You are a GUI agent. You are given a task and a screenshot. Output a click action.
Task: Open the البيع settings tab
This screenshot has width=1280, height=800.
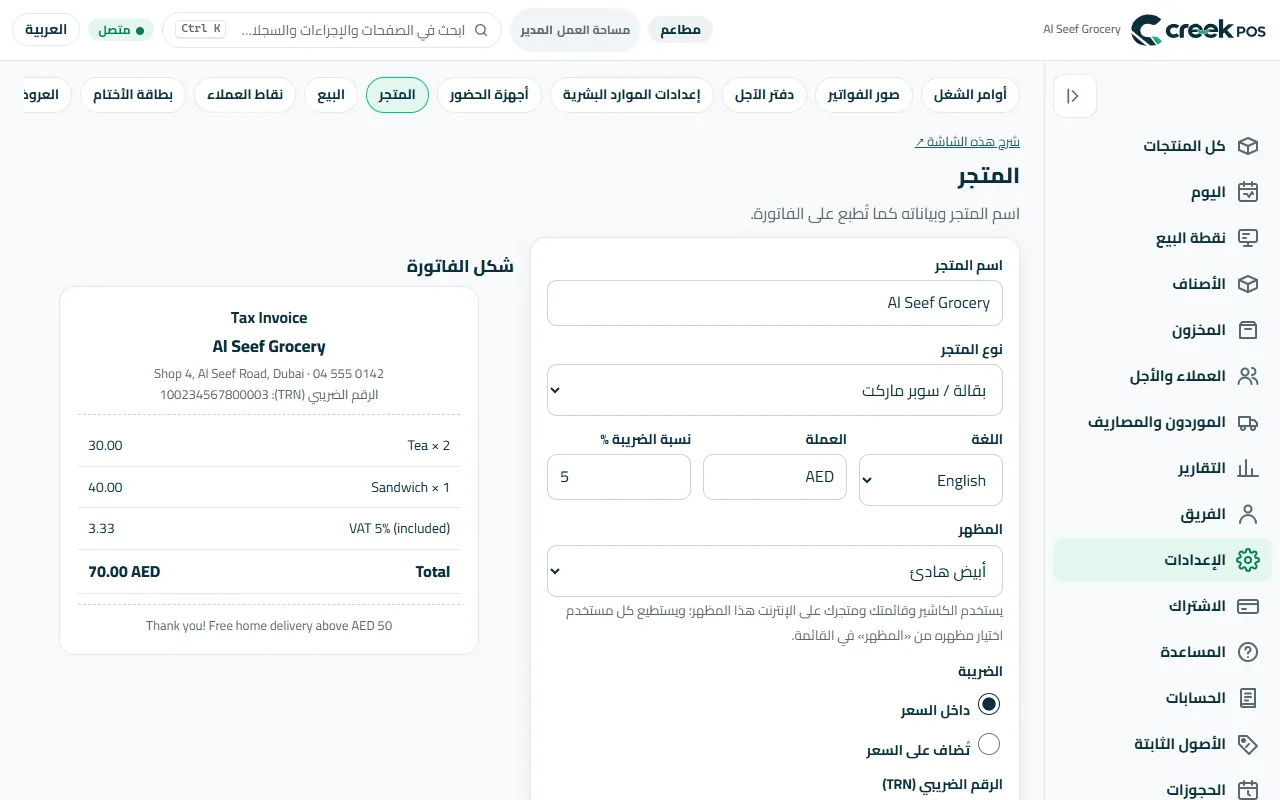[331, 95]
